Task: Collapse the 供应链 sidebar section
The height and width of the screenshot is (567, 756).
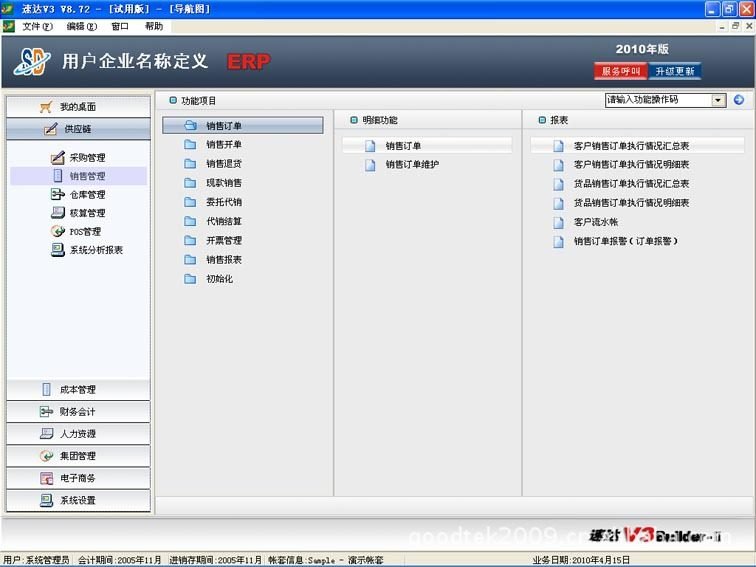Action: [78, 129]
